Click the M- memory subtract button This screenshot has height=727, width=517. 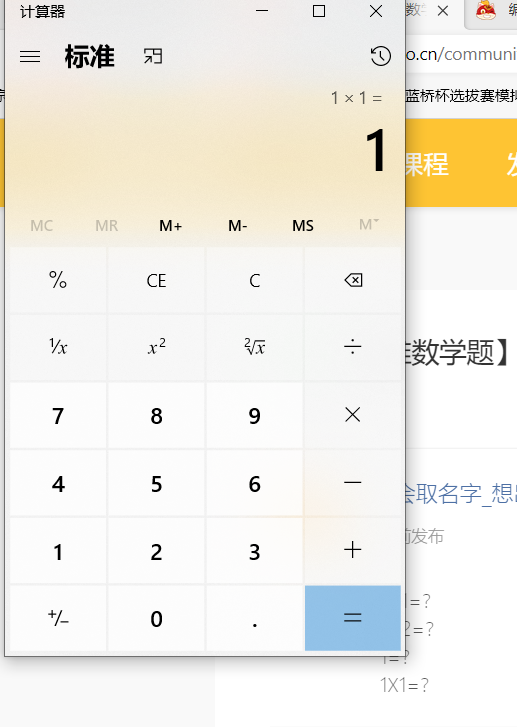point(237,226)
